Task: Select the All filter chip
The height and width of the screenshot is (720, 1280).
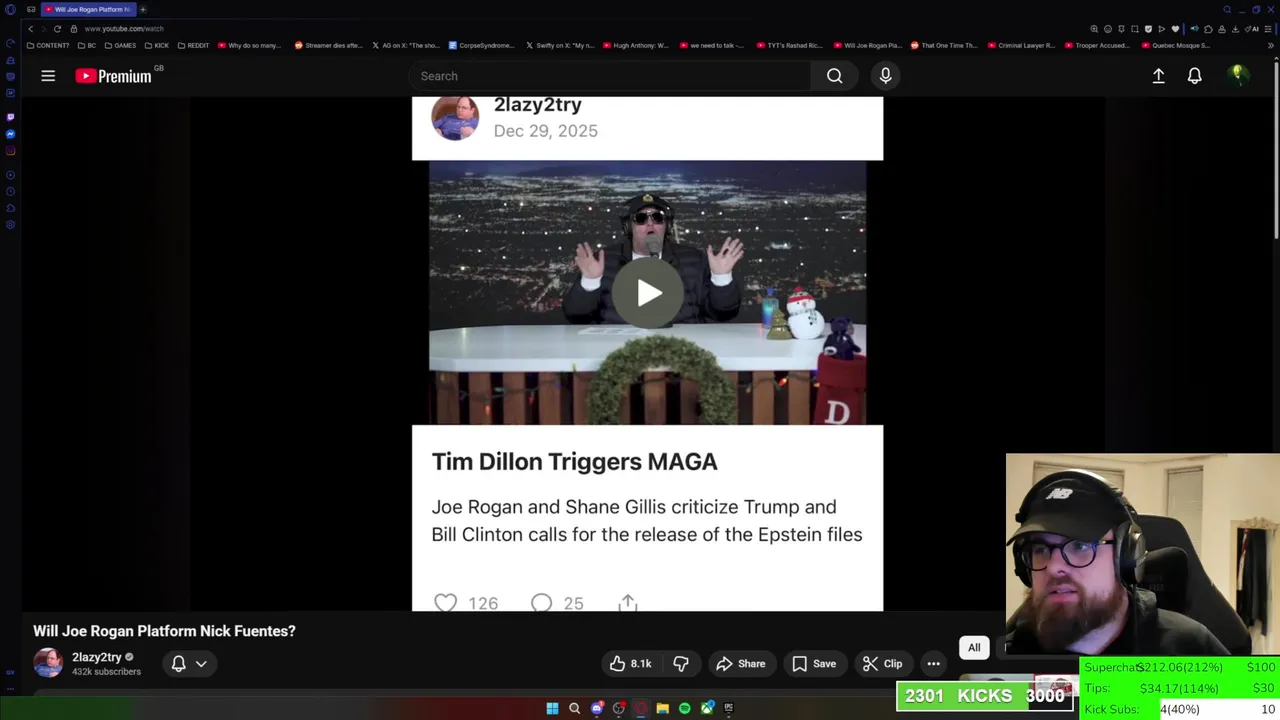Action: pos(974,647)
